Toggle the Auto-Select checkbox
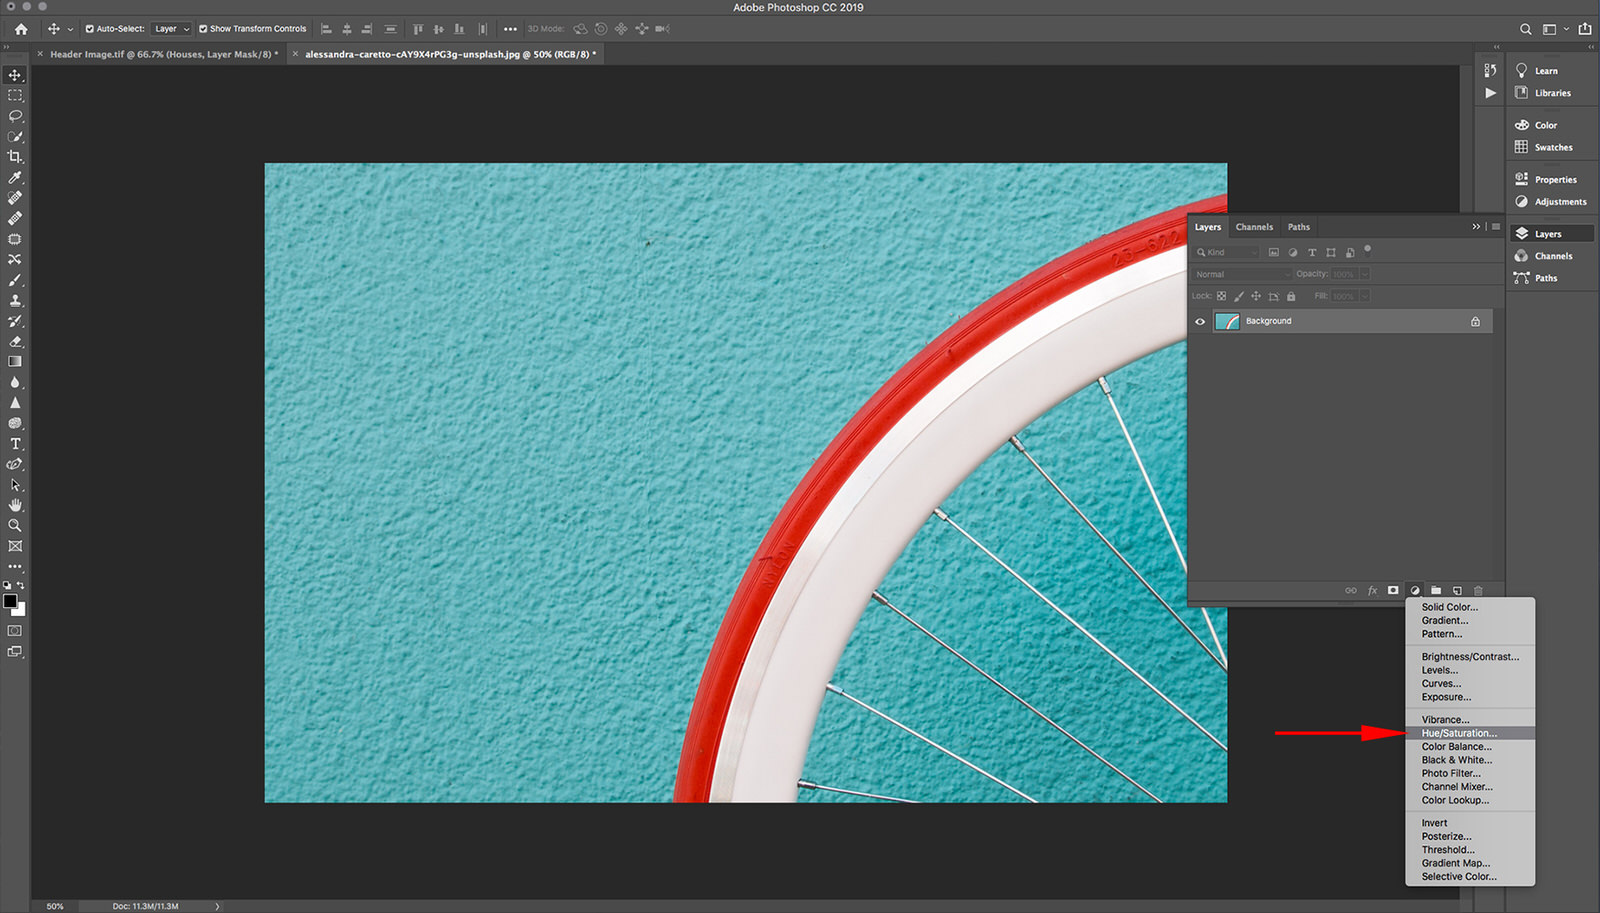Screen dimensions: 1600x913 point(90,29)
